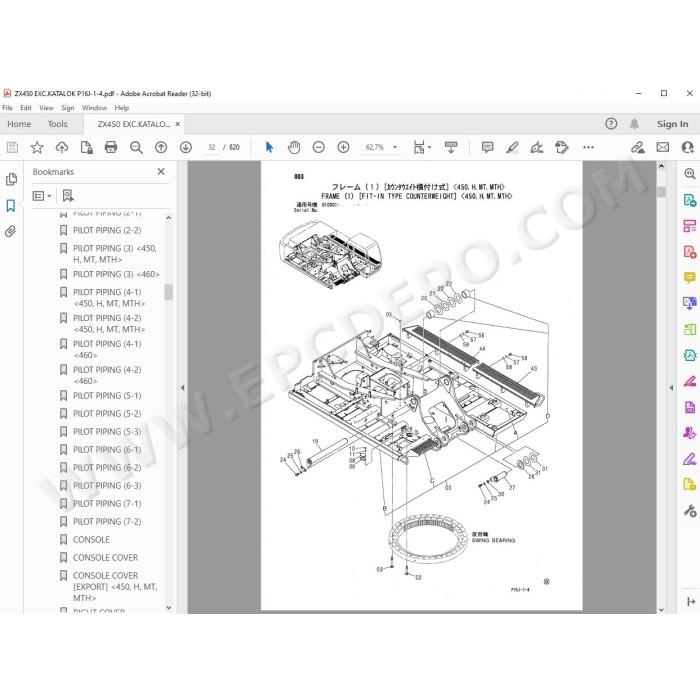Open the notifications bell
Image resolution: width=700 pixels, height=700 pixels.
point(634,124)
